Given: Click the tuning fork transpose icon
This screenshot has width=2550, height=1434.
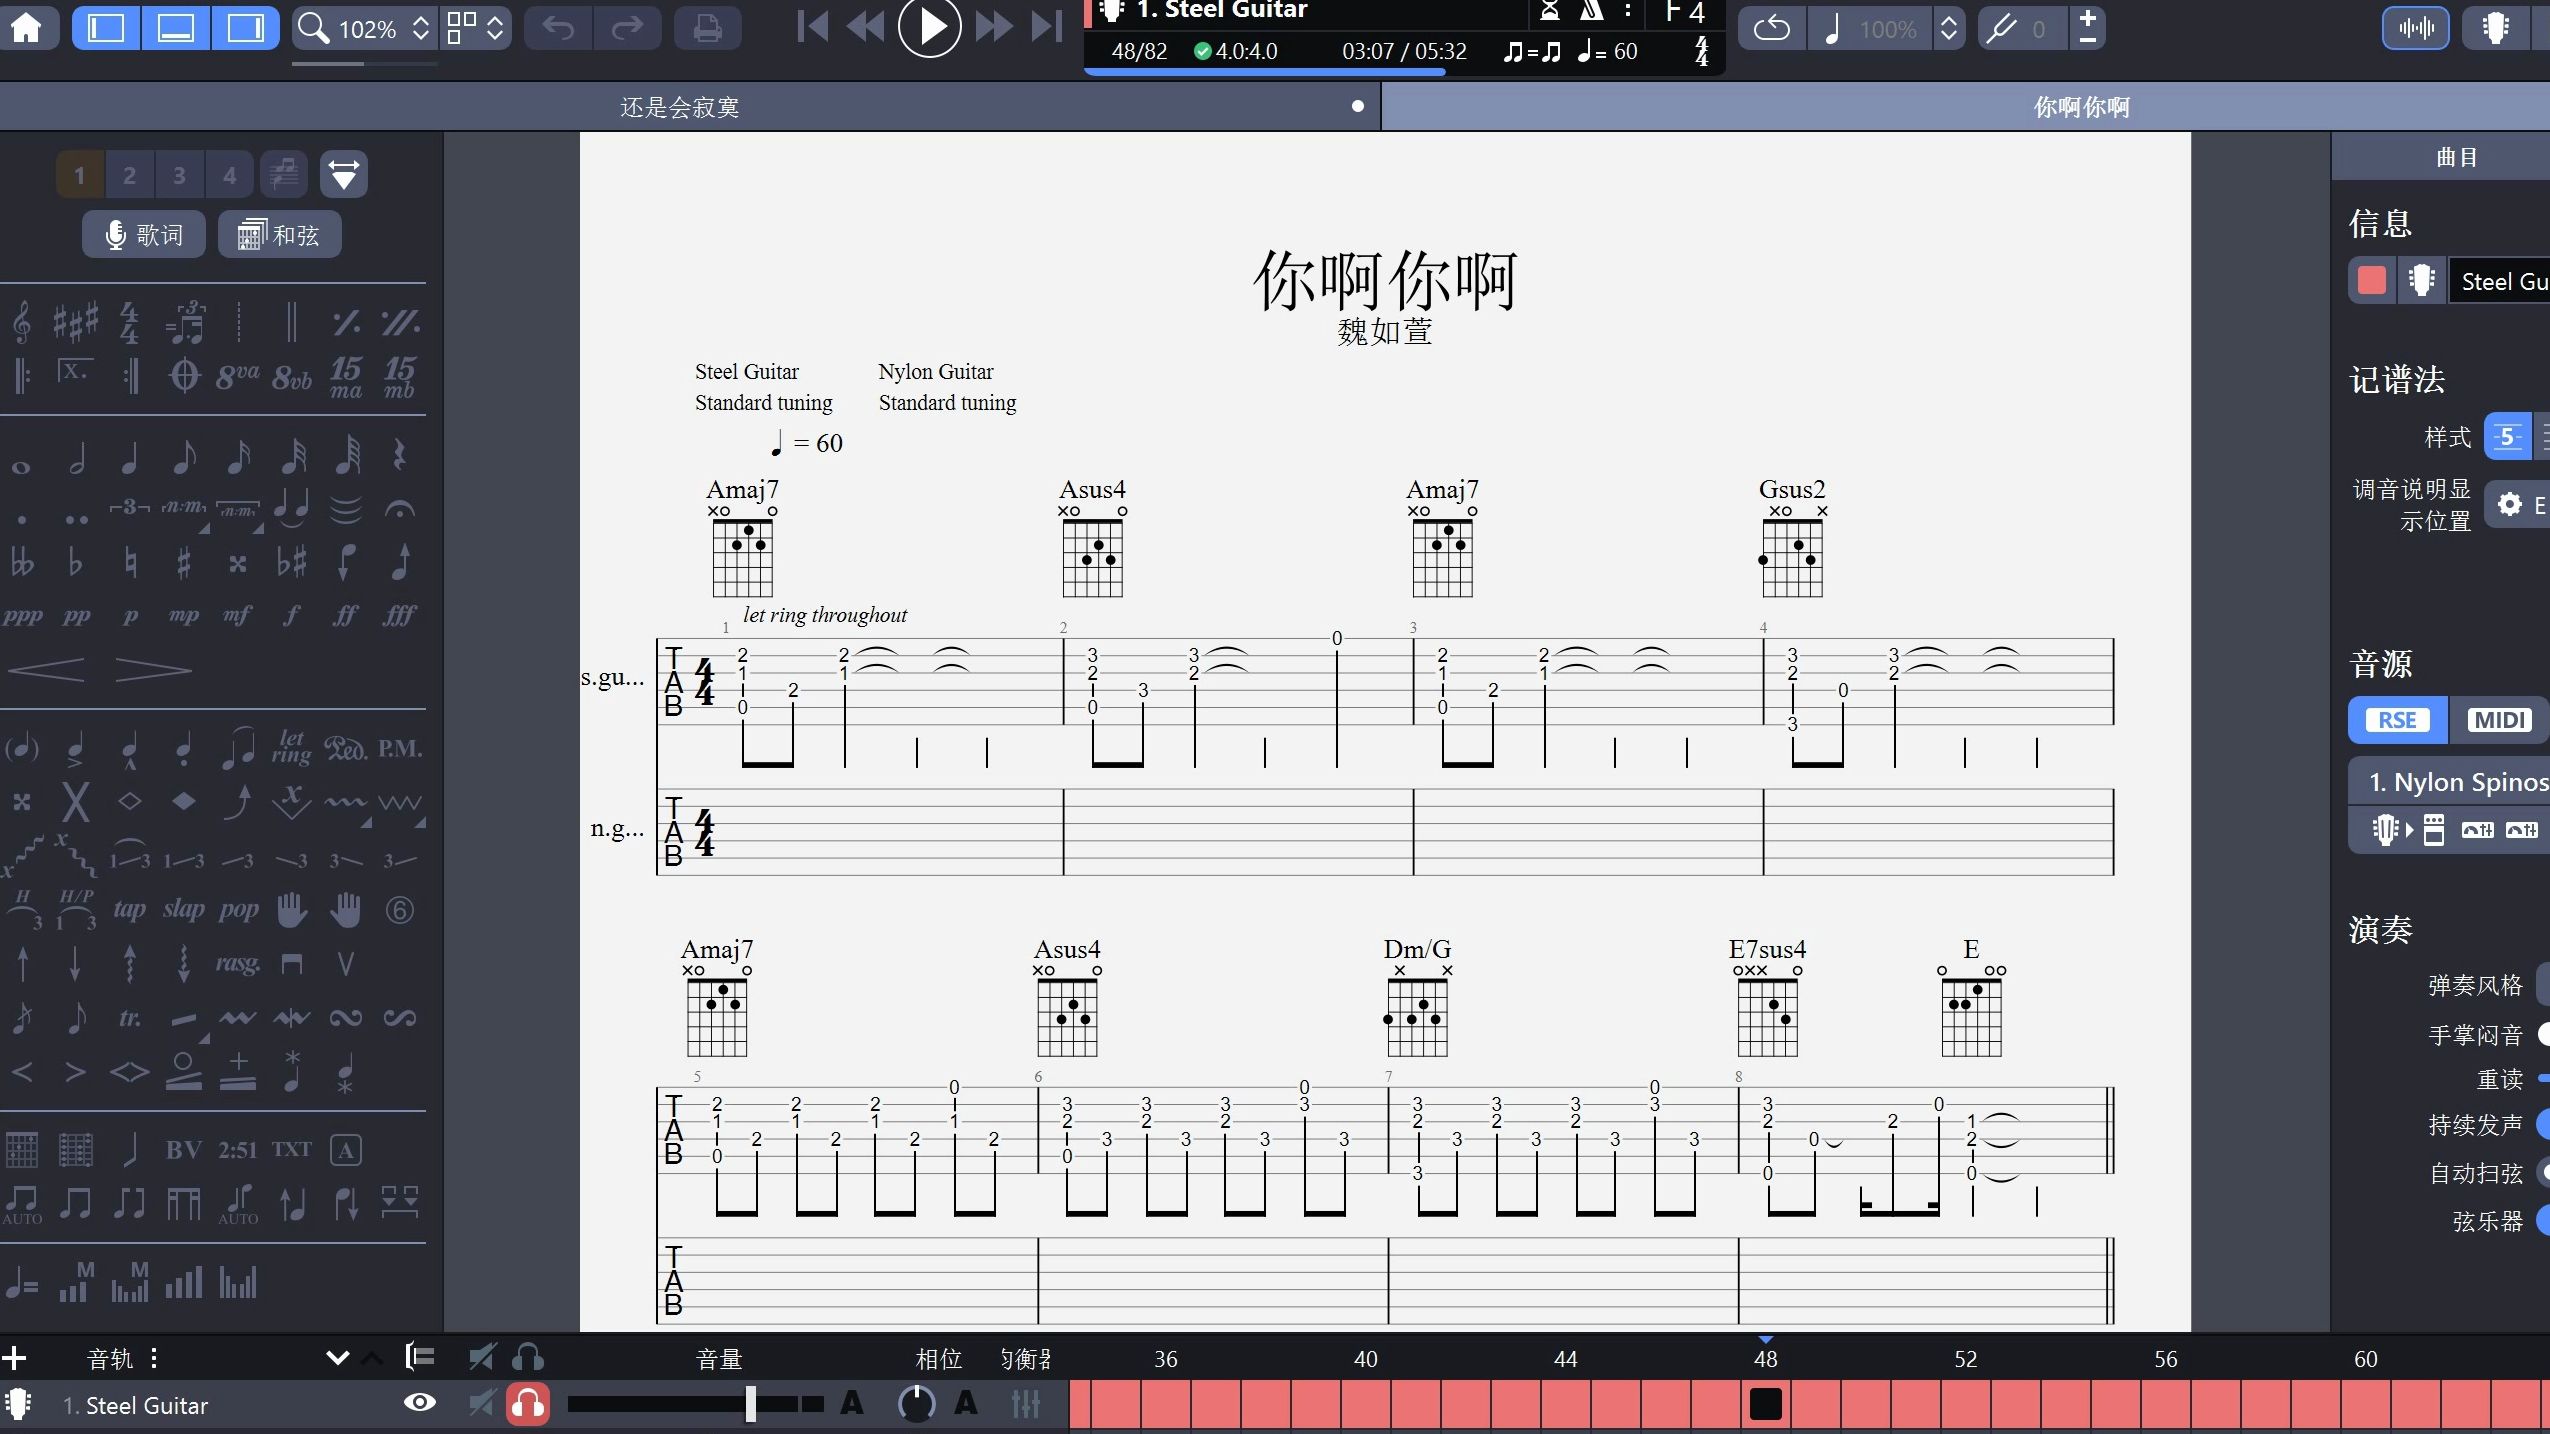Looking at the screenshot, I should pyautogui.click(x=2002, y=28).
